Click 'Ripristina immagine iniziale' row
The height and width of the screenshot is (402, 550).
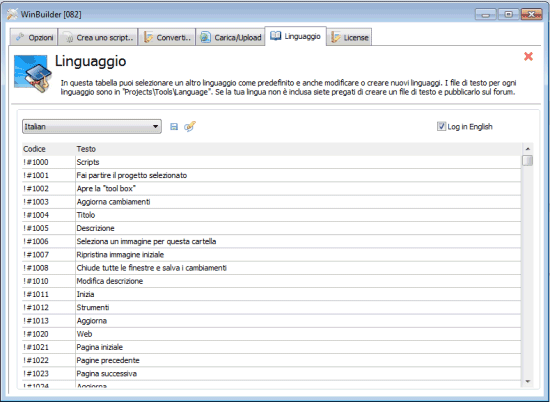point(271,255)
